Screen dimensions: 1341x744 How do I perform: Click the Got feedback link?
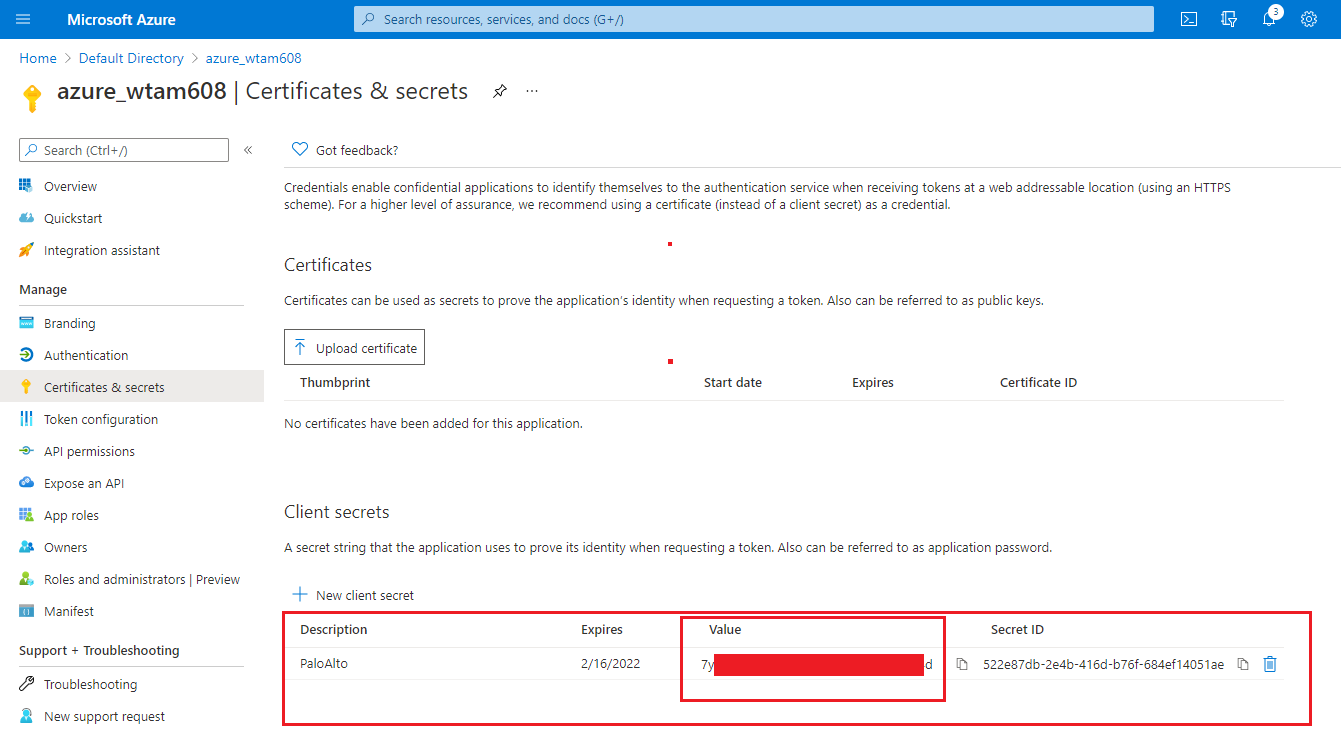pos(356,150)
